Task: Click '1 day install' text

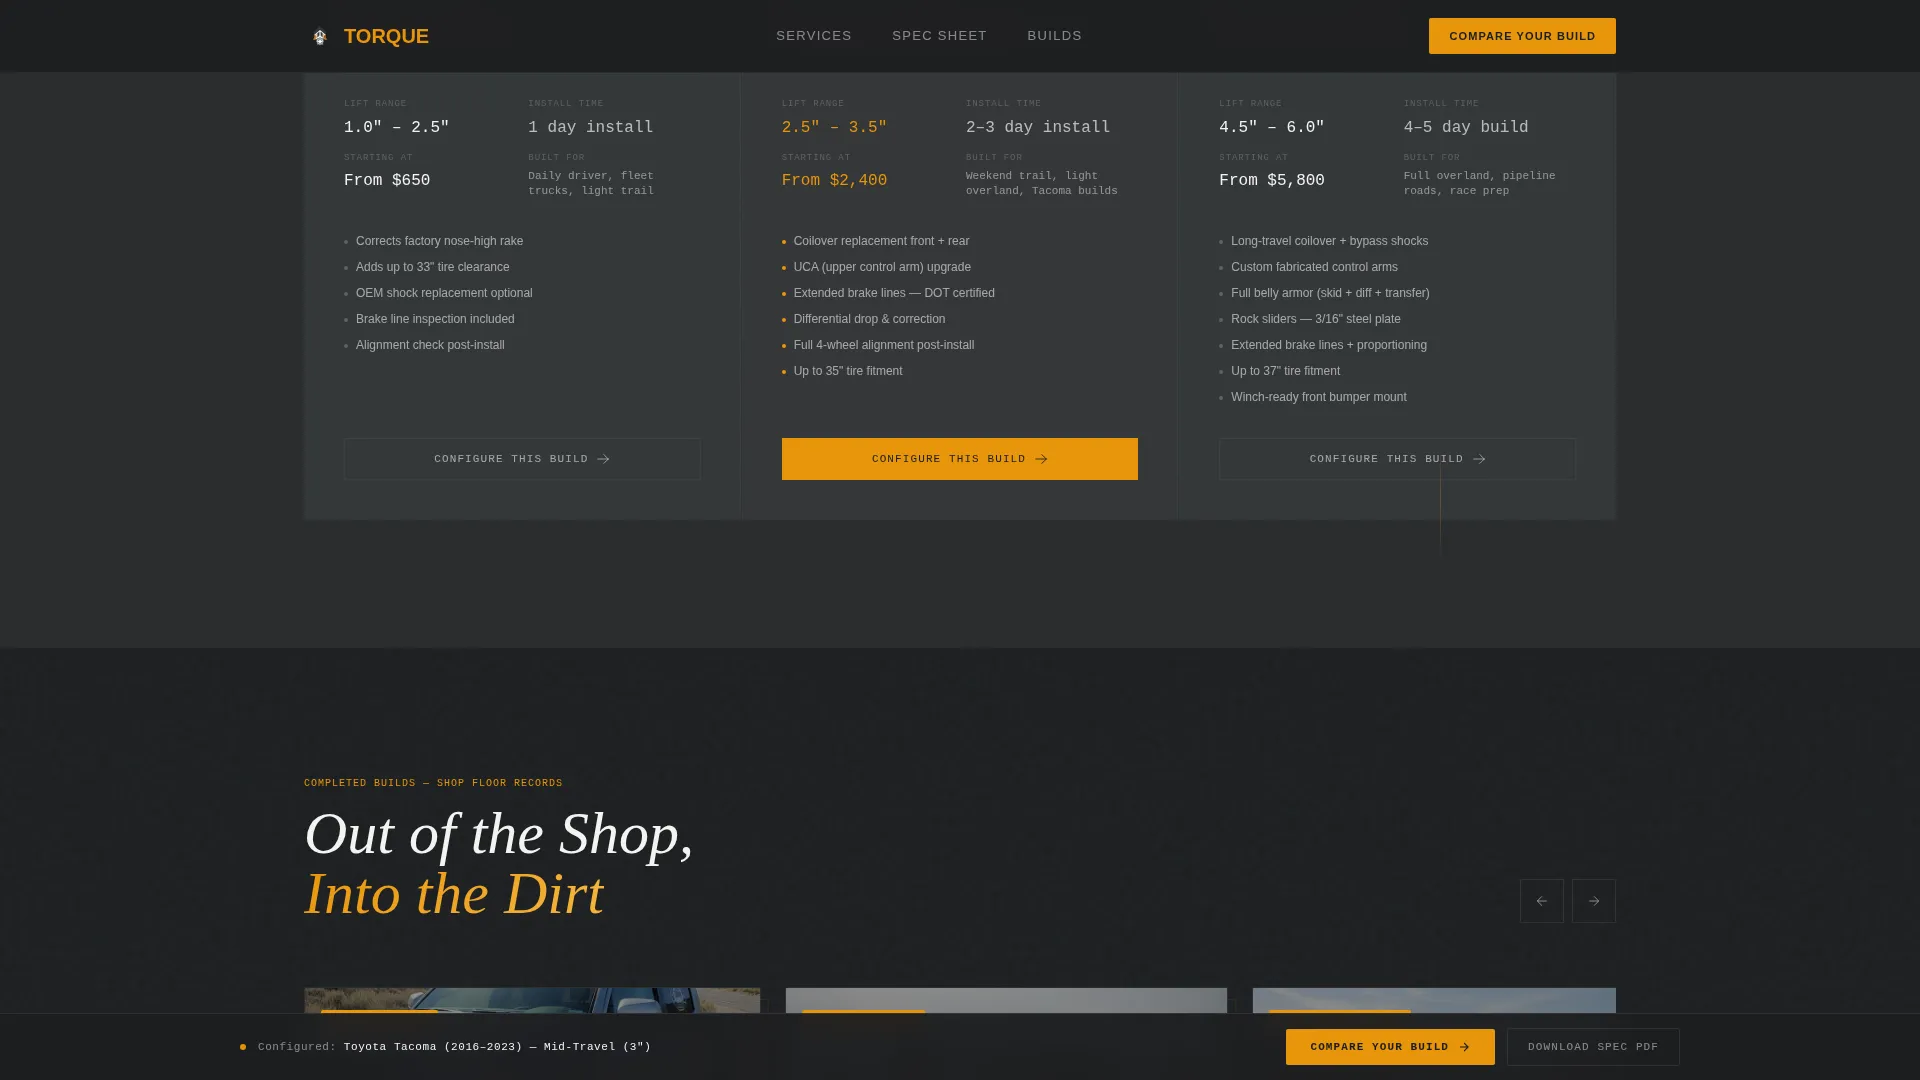Action: coord(590,127)
